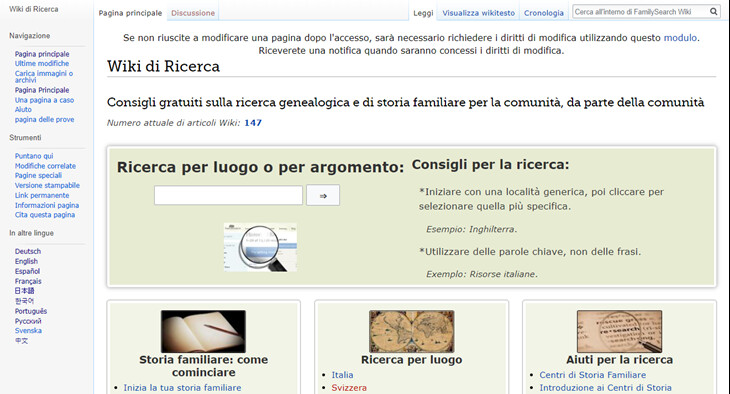Click the Aiuti per la ricerca heading
Viewport: 730px width, 394px height.
point(619,360)
